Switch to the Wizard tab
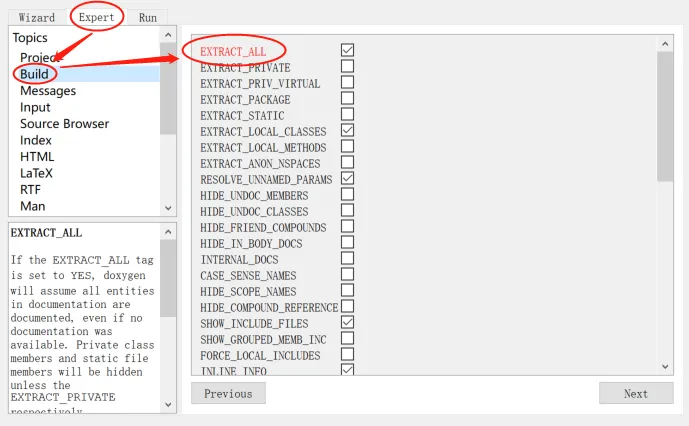The image size is (689, 426). point(37,18)
